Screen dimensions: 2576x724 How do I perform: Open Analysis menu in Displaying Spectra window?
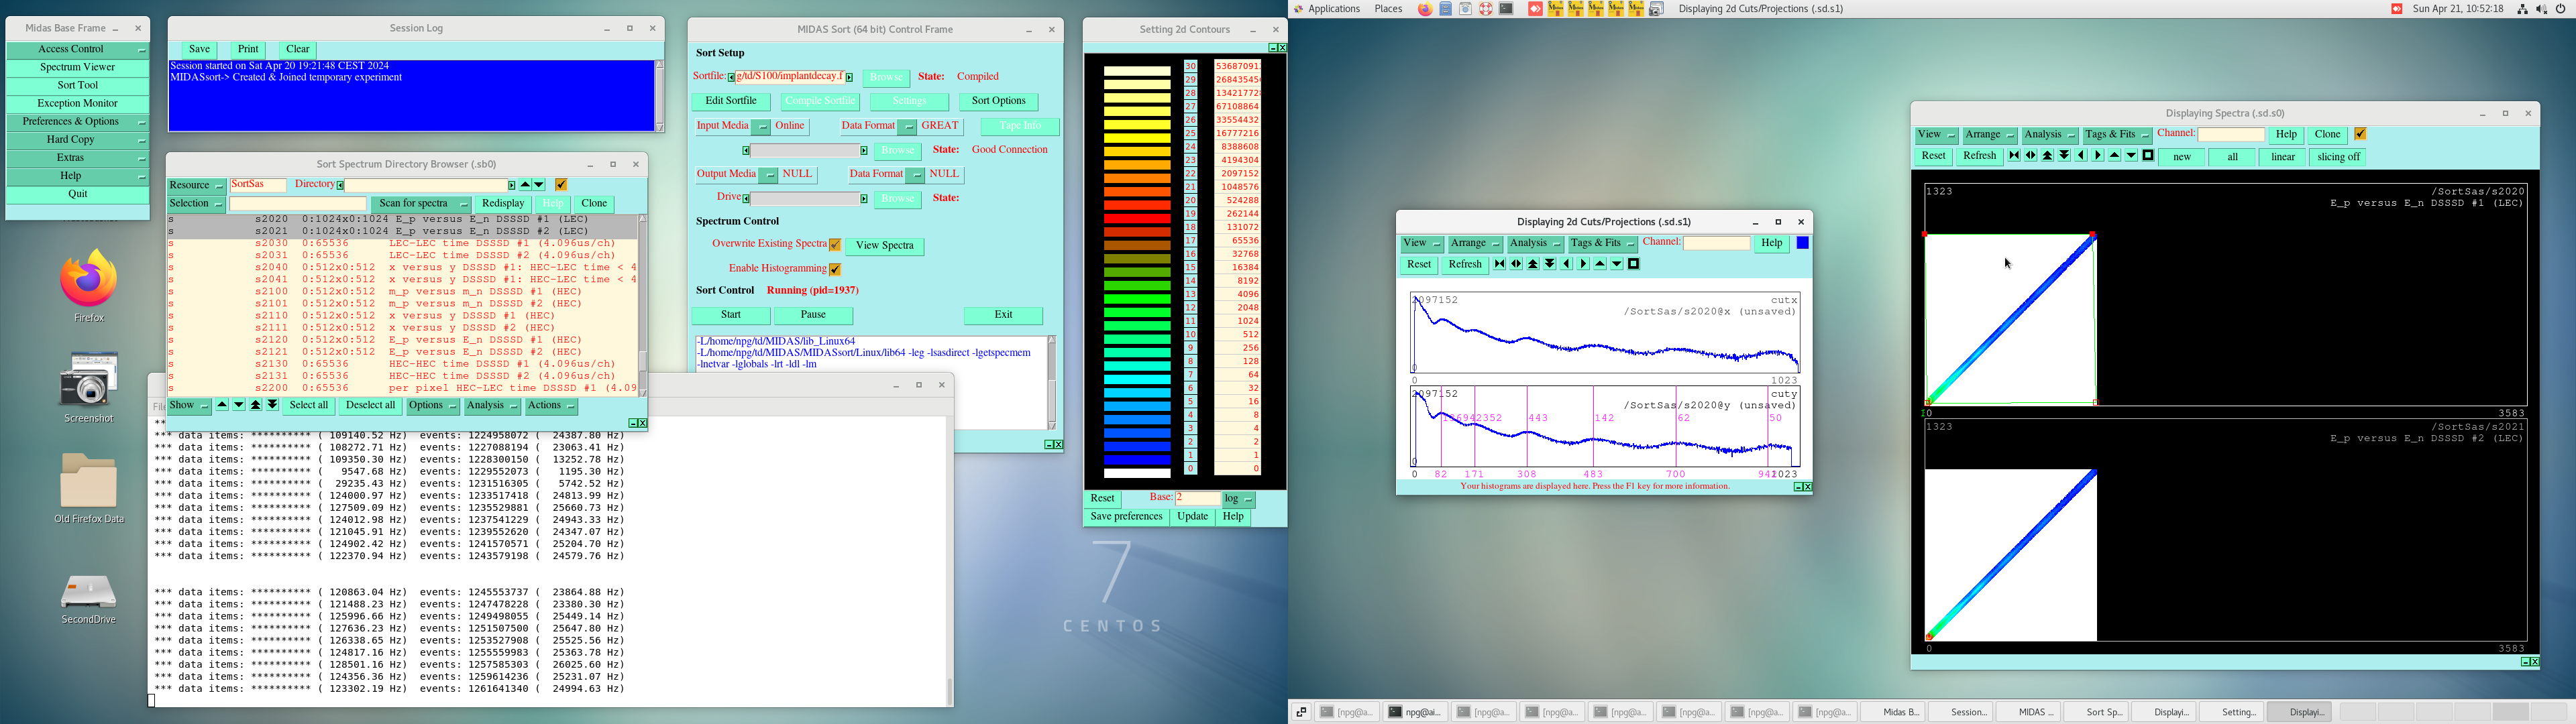[2049, 135]
